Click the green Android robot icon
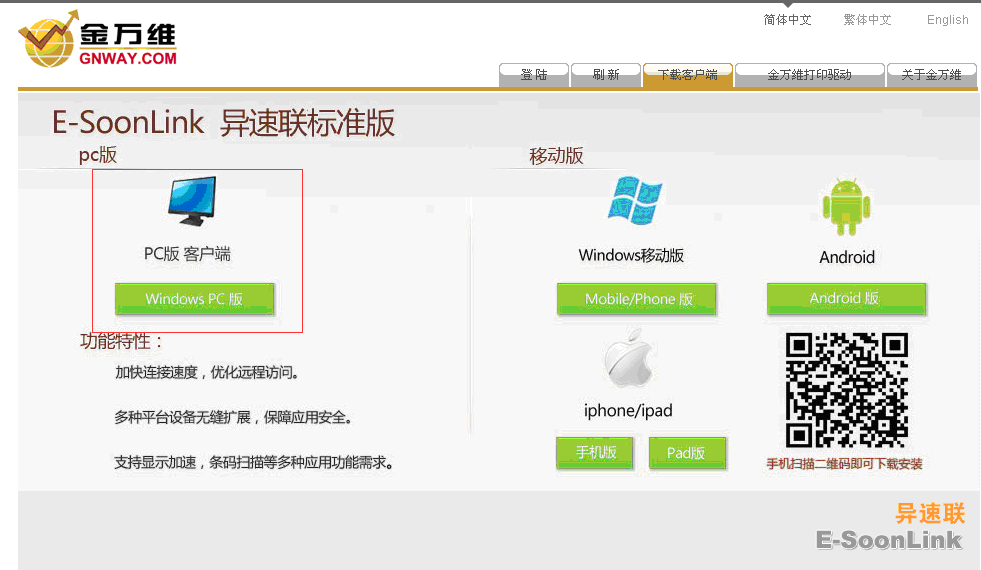The height and width of the screenshot is (570, 981). click(846, 206)
